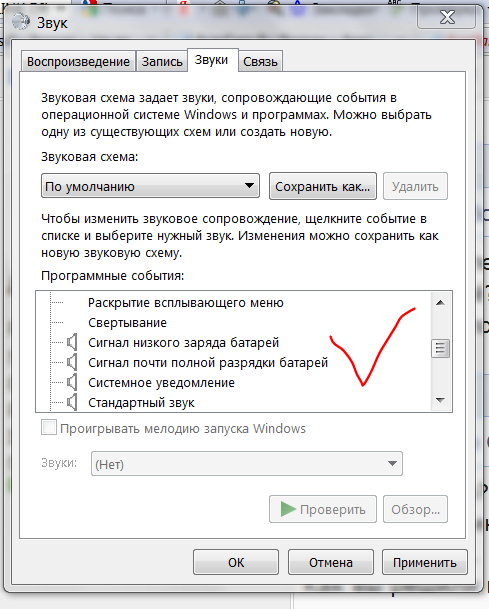The image size is (489, 609).
Task: Click the Сохранить как... button
Action: click(x=323, y=186)
